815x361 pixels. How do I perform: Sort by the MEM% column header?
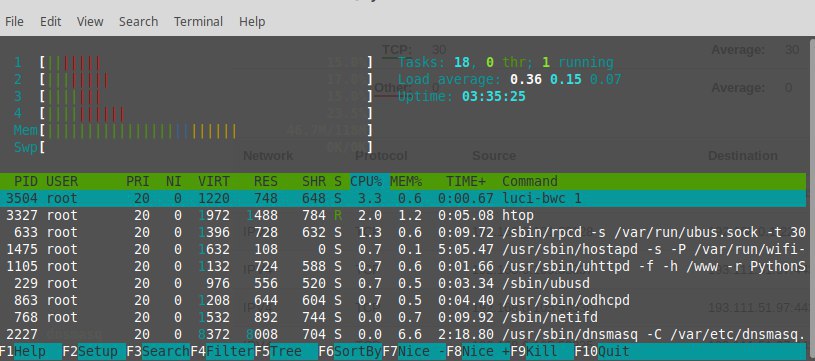tap(406, 181)
